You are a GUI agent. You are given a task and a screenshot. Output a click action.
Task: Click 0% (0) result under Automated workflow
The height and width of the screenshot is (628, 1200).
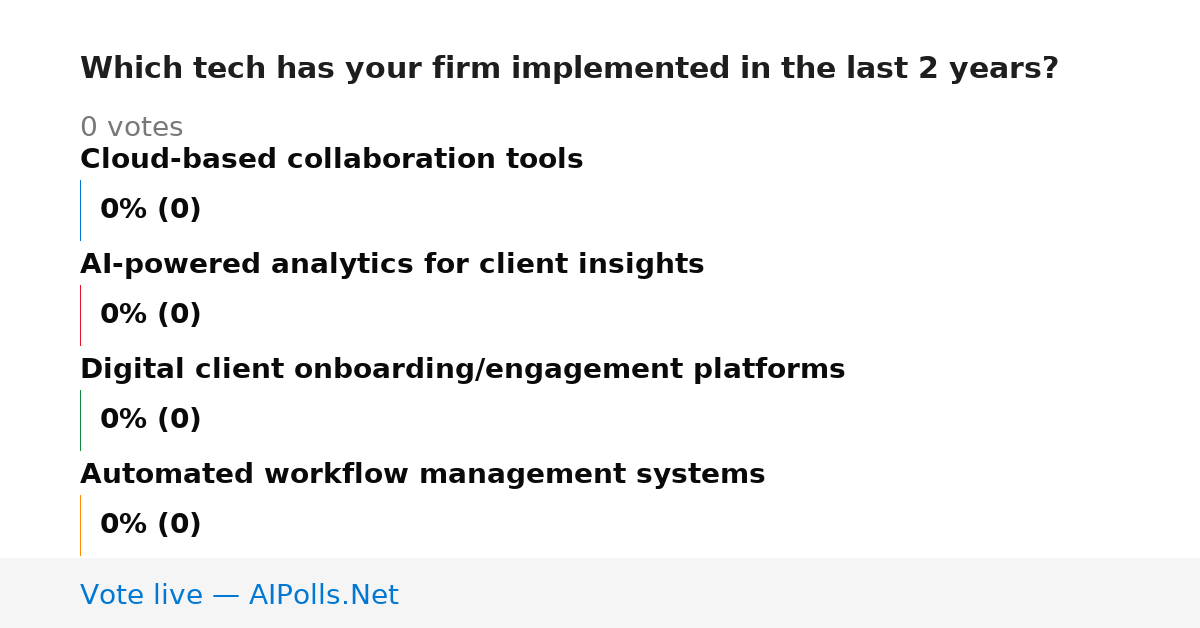150,525
